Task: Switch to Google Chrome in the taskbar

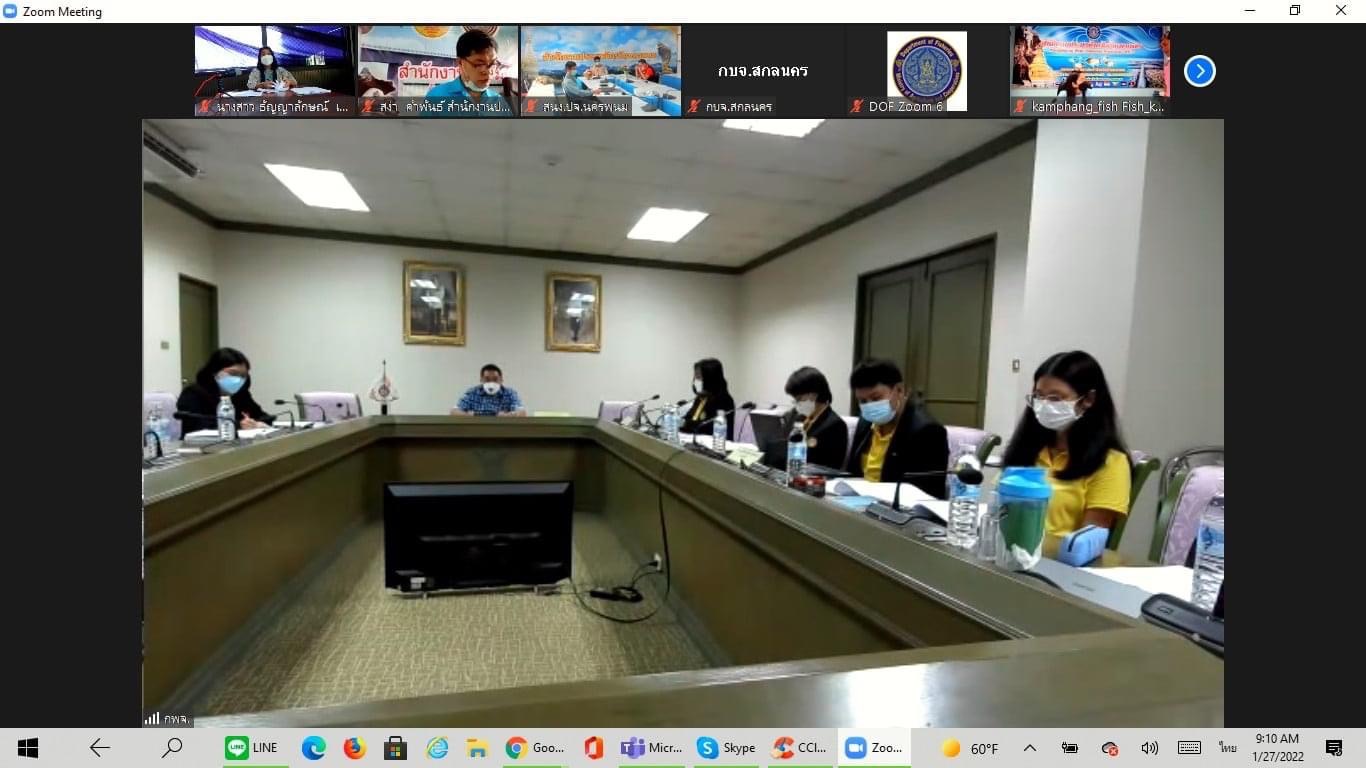Action: click(x=536, y=748)
